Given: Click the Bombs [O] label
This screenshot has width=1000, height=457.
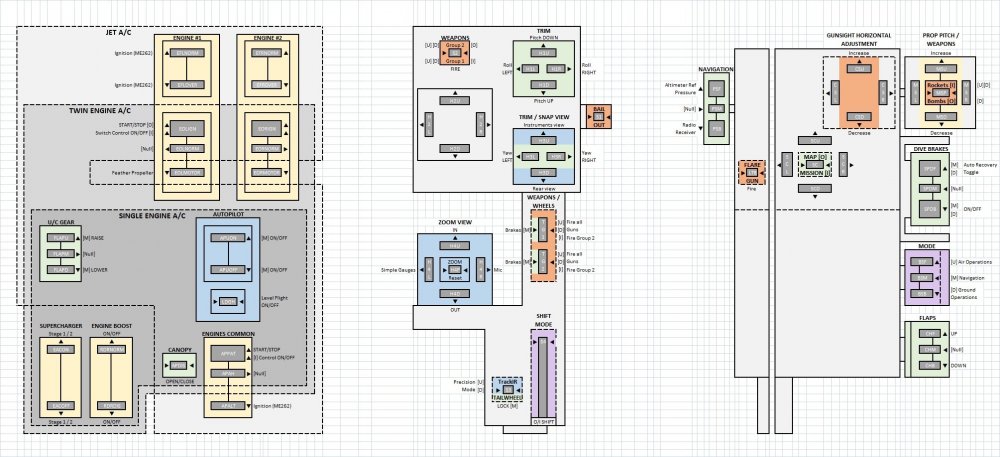Looking at the screenshot, I should point(942,101).
